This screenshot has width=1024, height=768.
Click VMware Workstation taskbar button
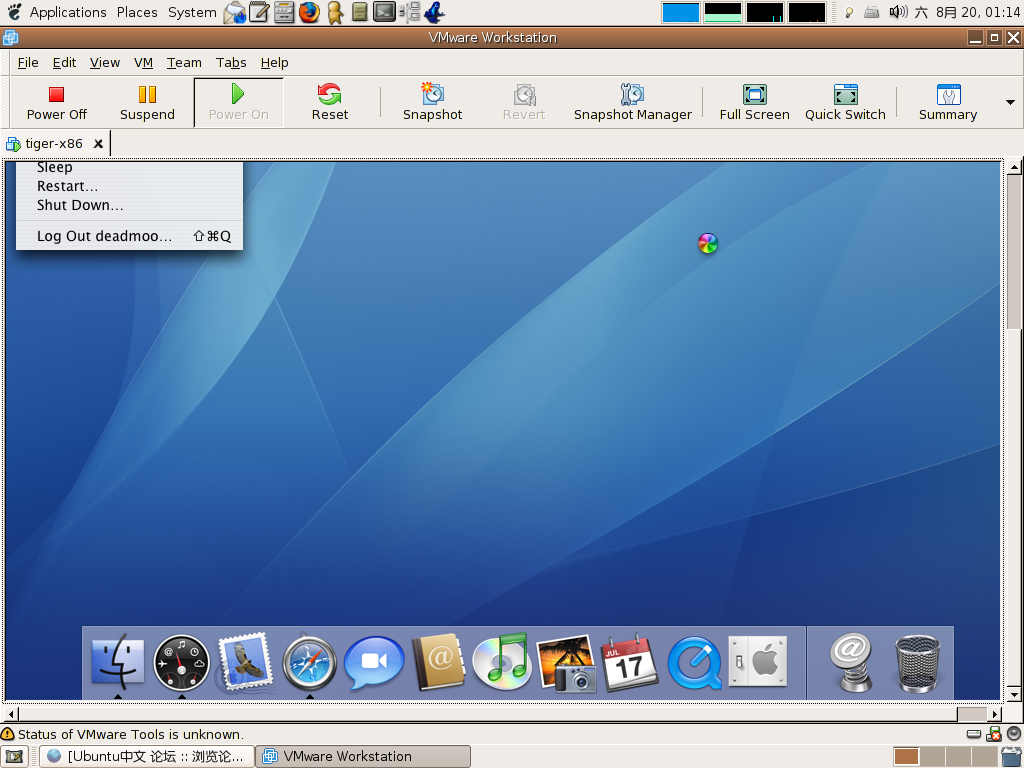click(362, 756)
